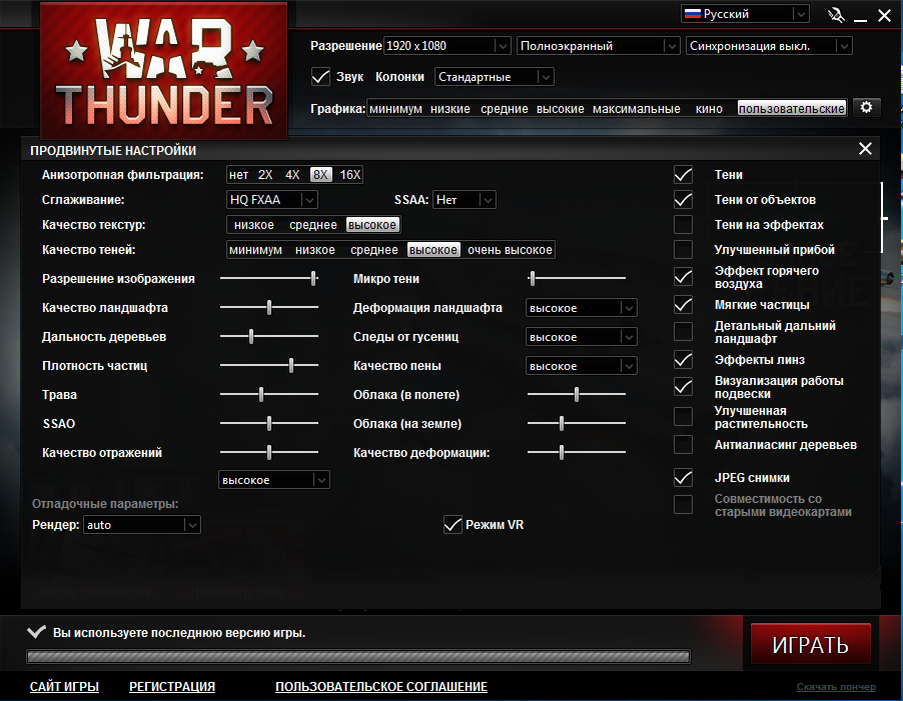The width and height of the screenshot is (903, 701).
Task: Click the Качество ландшафта slider
Action: [x=269, y=307]
